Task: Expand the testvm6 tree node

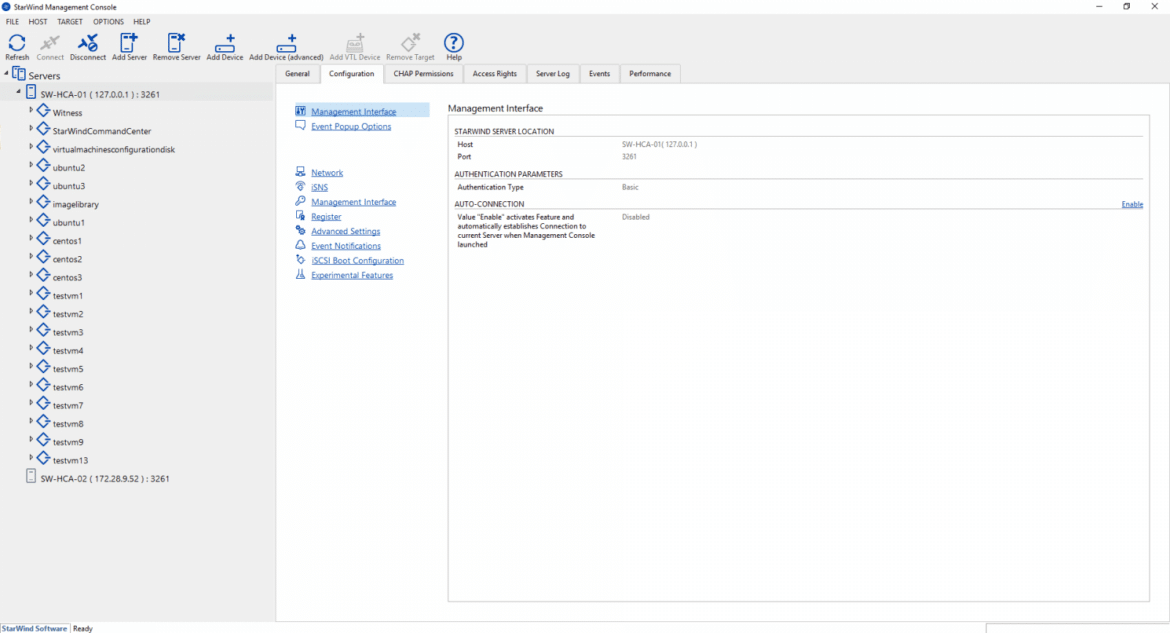Action: pos(31,384)
